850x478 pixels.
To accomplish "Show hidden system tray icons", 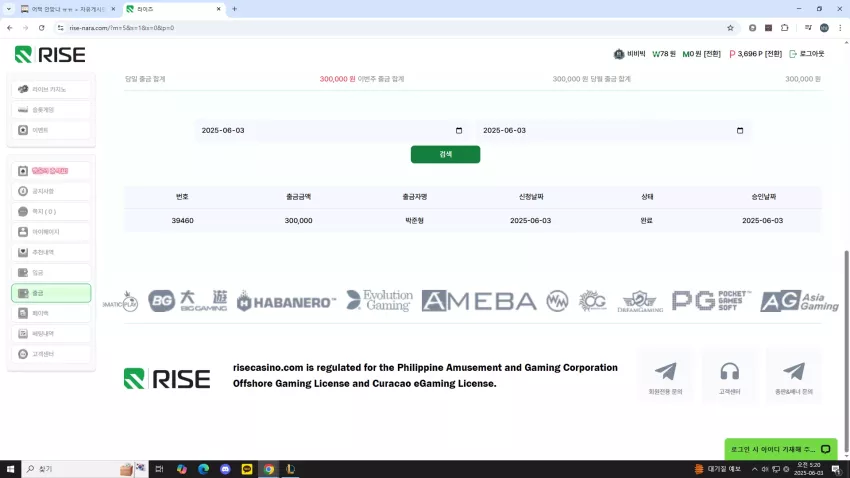I will [754, 469].
